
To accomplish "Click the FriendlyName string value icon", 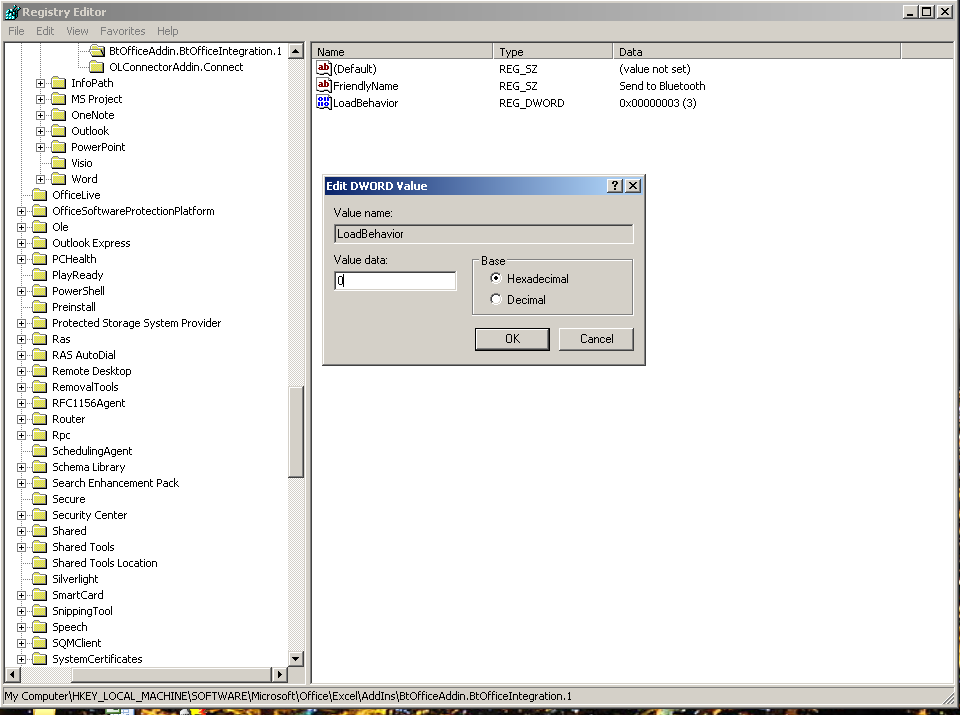I will (323, 85).
